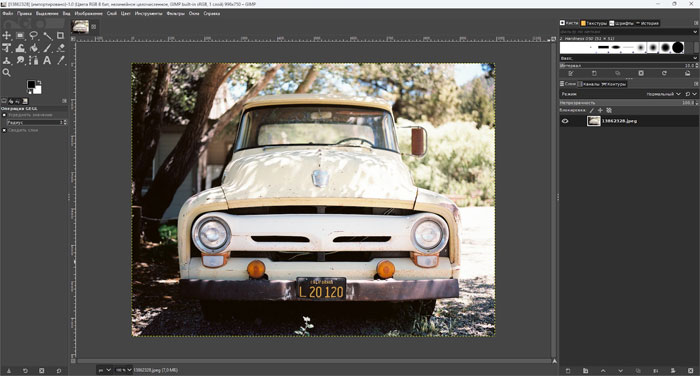Adjust the brush Интервал spacing slider
Image resolution: width=700 pixels, height=376 pixels.
(x=629, y=66)
